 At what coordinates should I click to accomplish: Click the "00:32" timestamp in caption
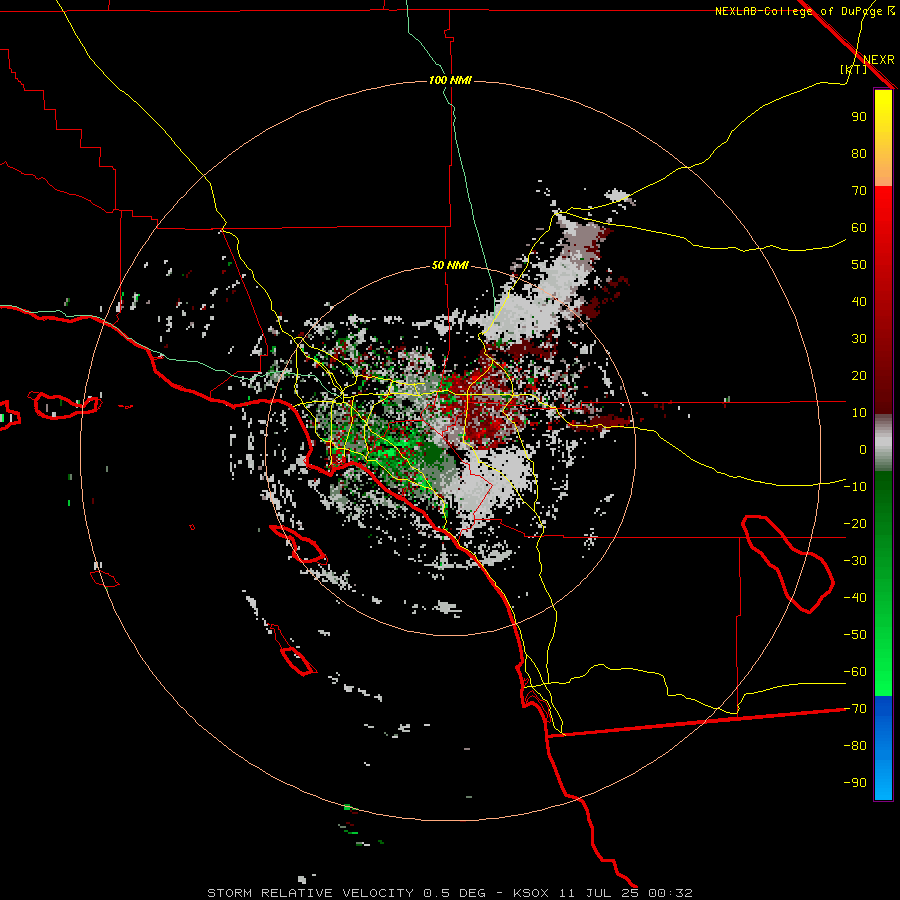[x=670, y=893]
